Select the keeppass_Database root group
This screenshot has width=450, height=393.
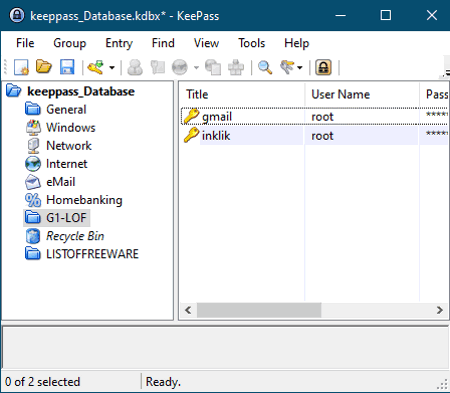[x=81, y=91]
